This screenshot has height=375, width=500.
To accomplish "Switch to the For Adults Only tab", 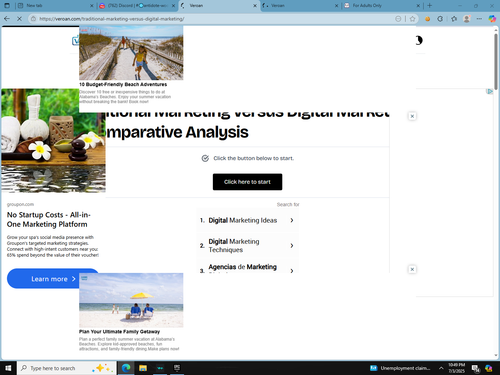I will coord(382,6).
